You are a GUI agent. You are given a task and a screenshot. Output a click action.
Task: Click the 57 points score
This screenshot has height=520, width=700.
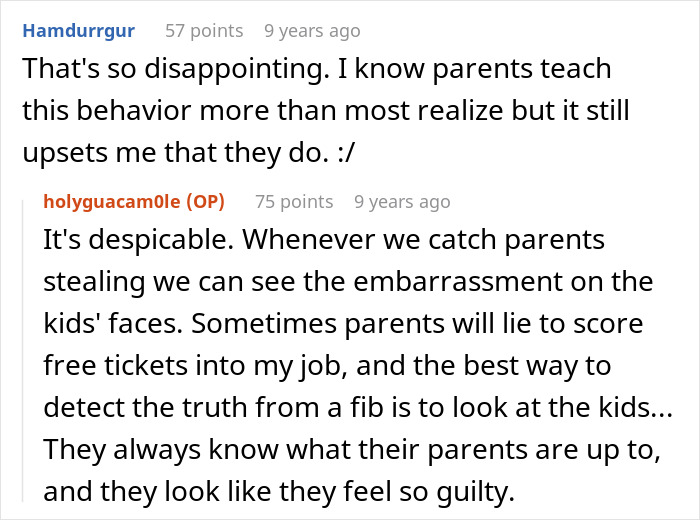(204, 31)
